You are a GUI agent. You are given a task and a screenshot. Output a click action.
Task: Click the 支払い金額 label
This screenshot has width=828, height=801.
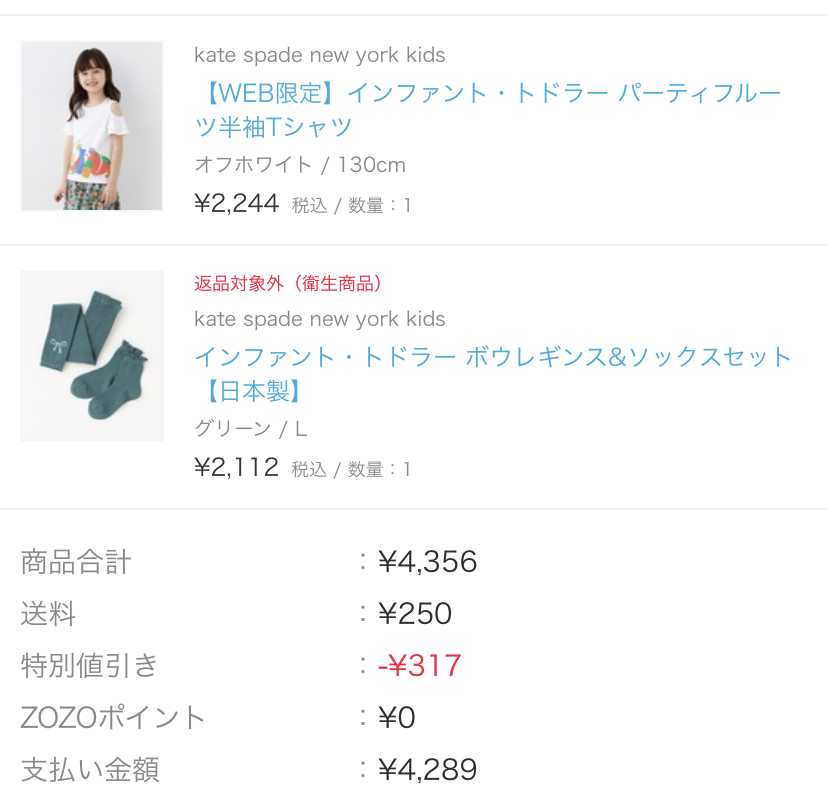[x=90, y=770]
